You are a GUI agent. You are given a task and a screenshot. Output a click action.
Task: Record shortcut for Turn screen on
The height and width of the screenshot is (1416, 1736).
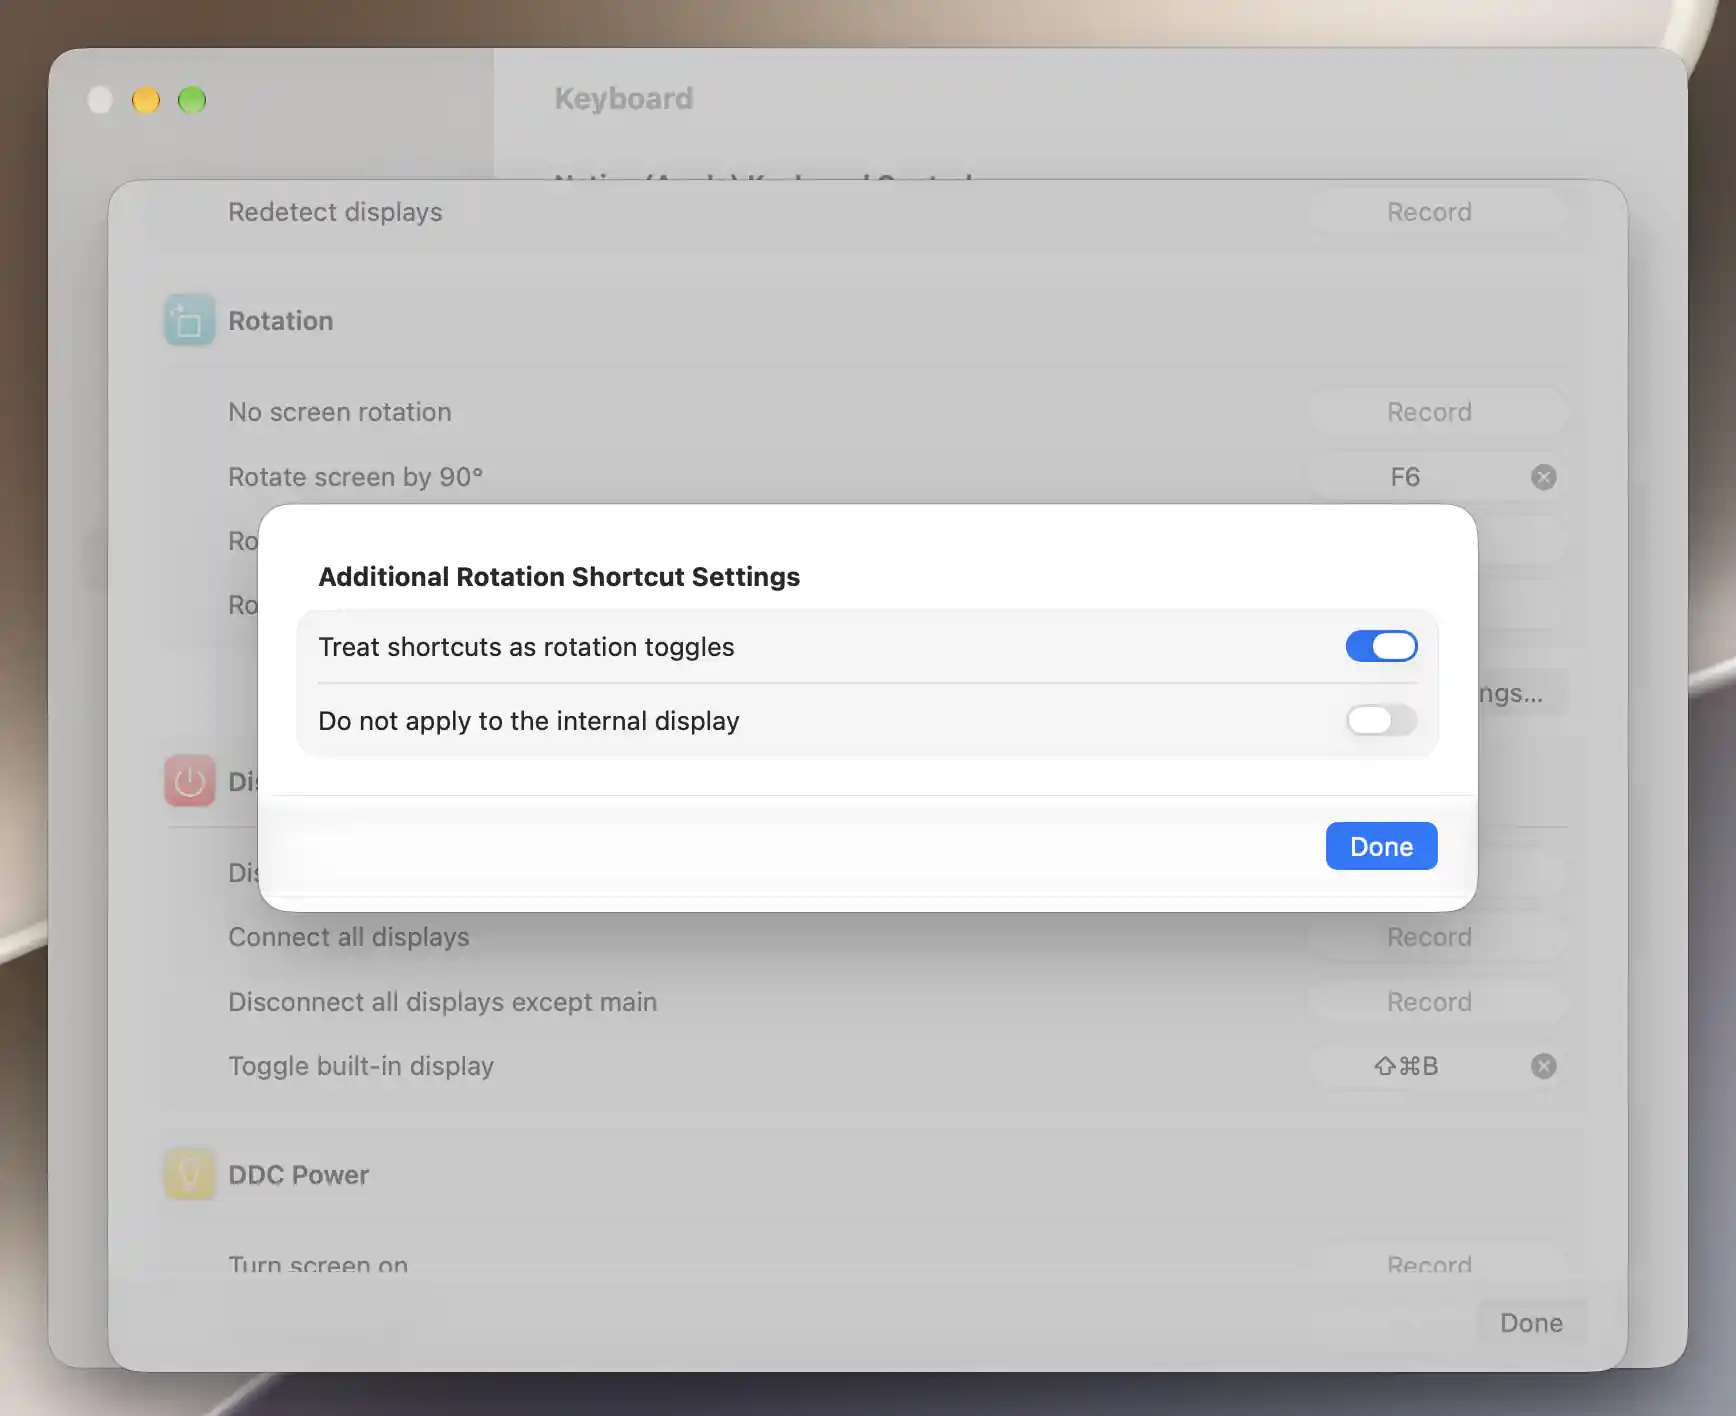click(x=1437, y=1262)
